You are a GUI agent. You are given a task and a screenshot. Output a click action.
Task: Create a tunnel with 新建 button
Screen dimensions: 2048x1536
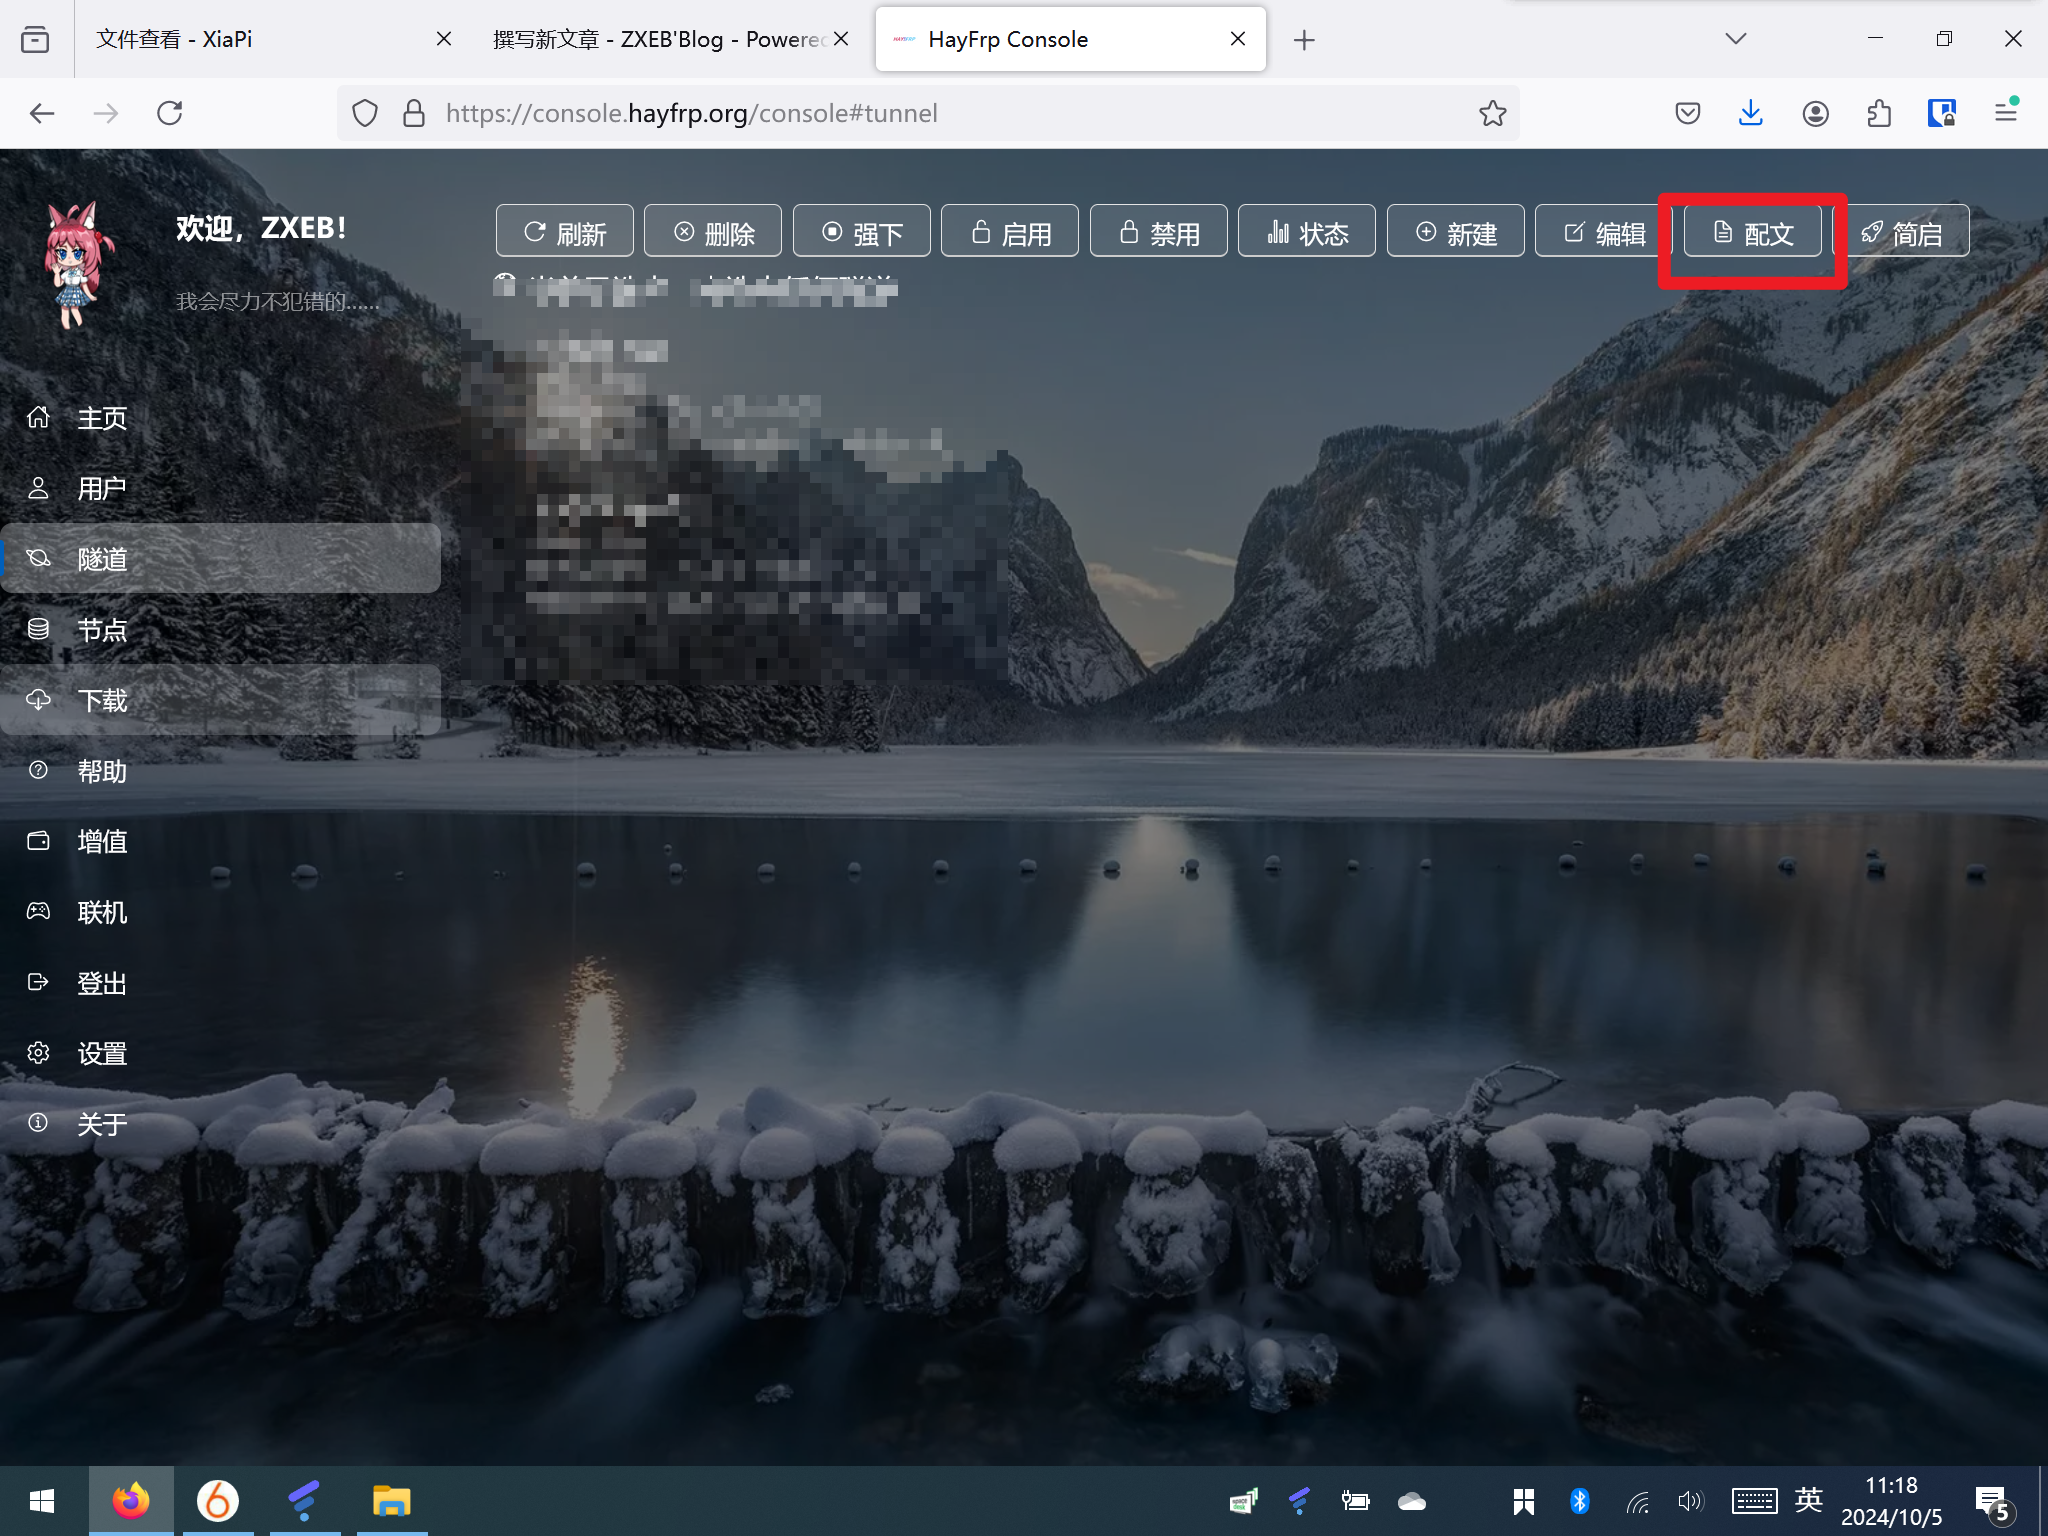pyautogui.click(x=1456, y=232)
